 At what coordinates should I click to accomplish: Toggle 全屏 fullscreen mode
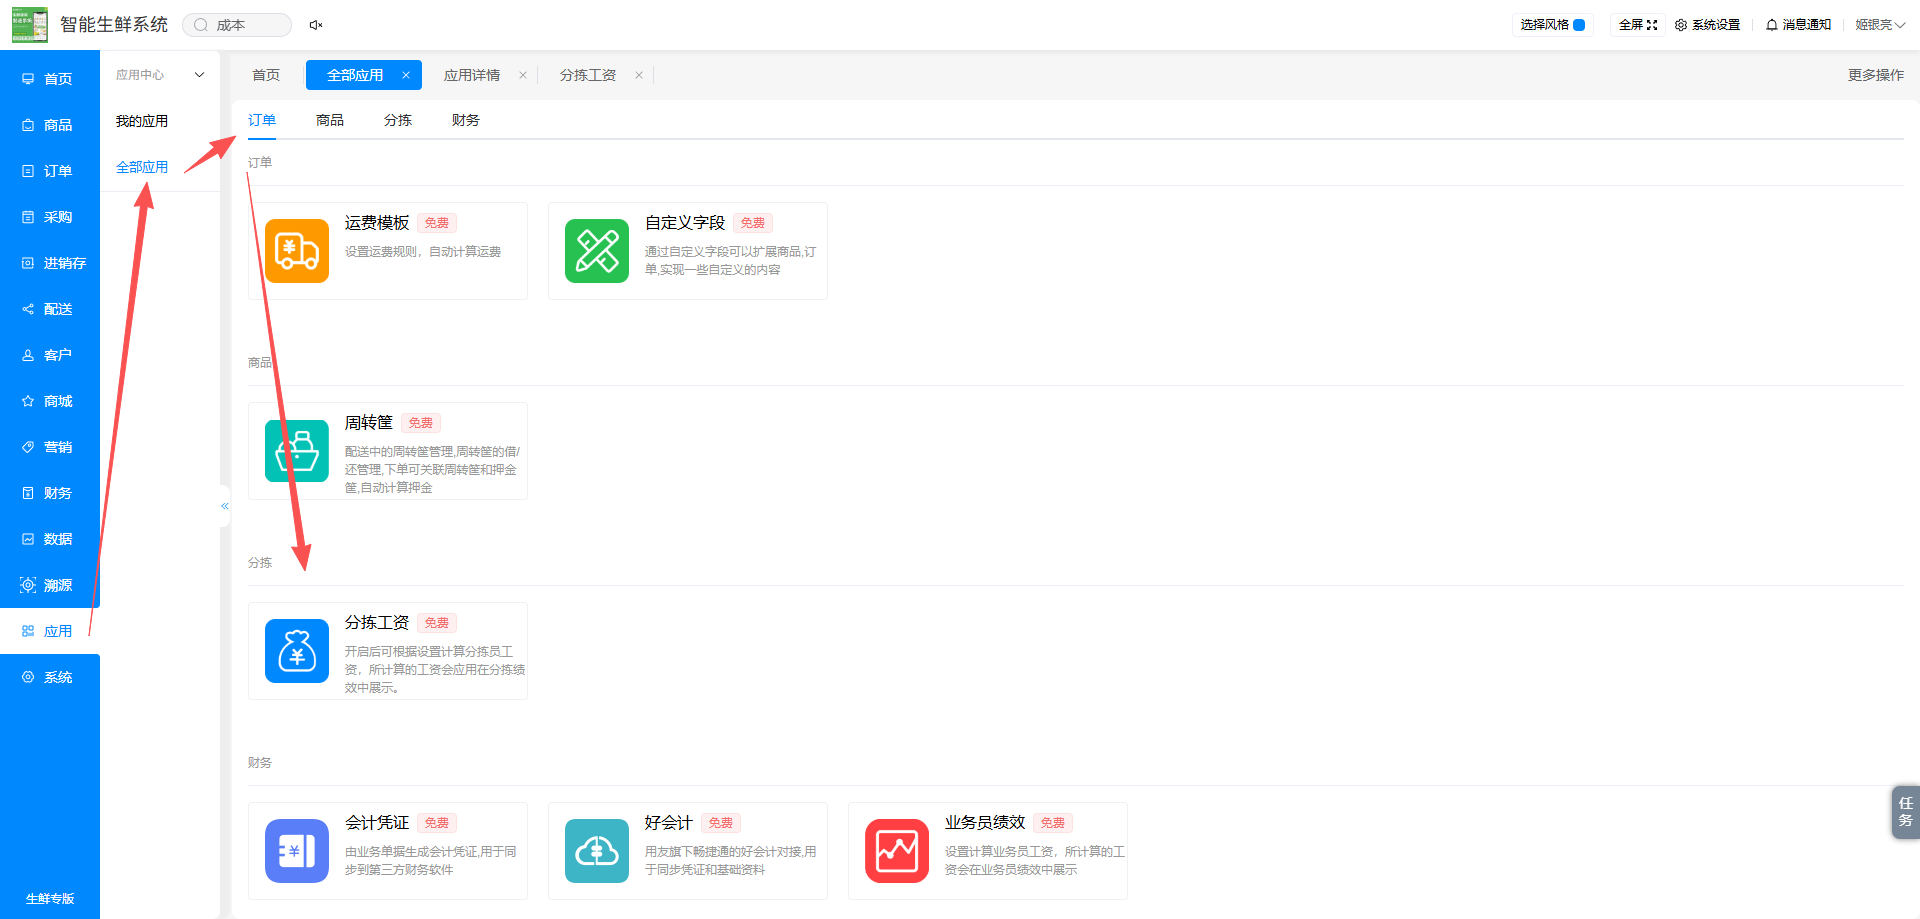point(1638,25)
